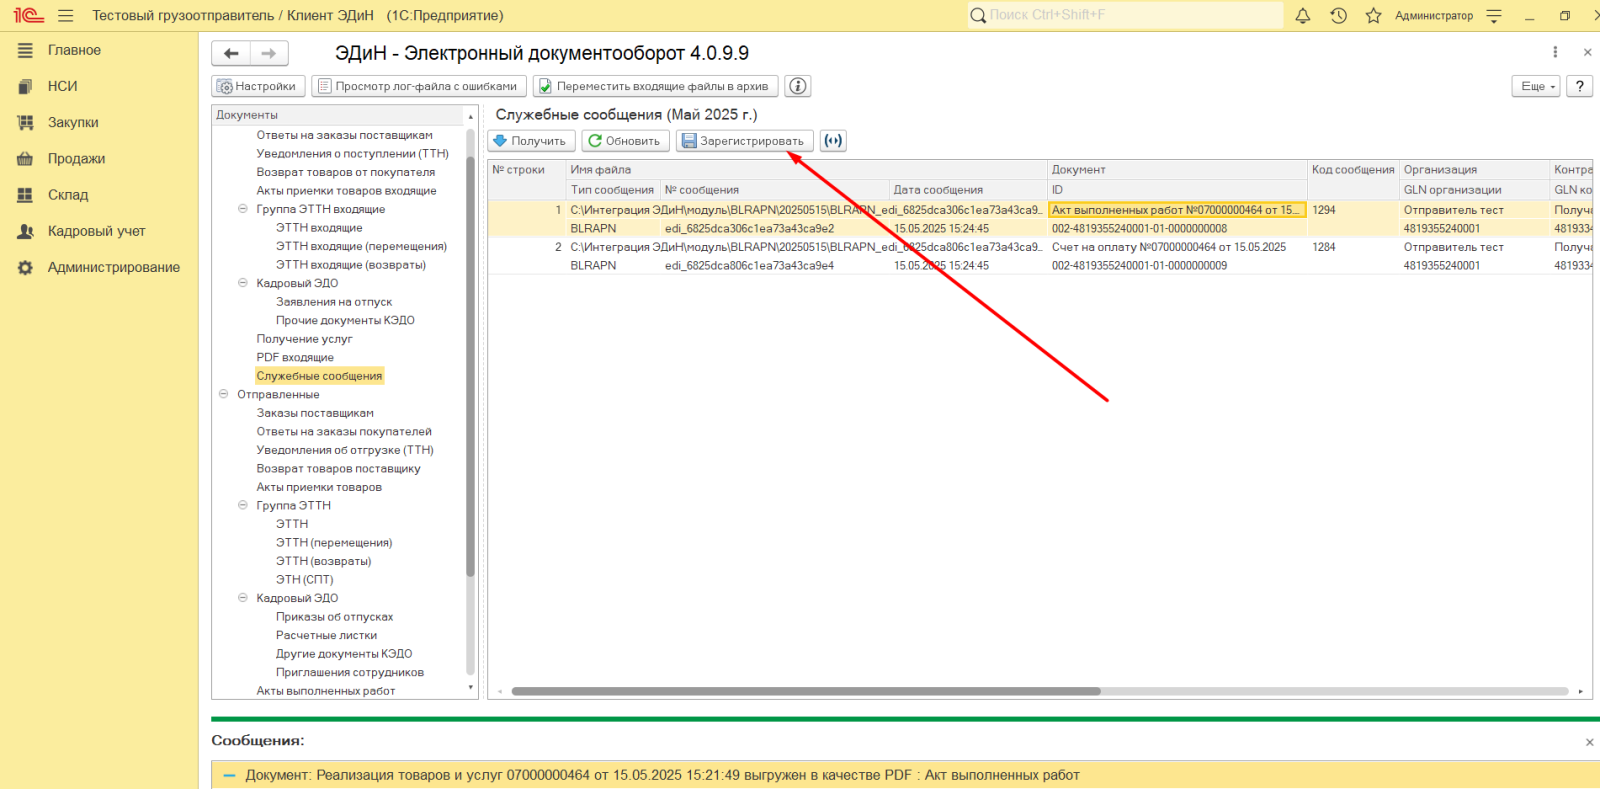Image resolution: width=1600 pixels, height=789 pixels.
Task: Click the Зарегистрировать button
Action: point(744,141)
